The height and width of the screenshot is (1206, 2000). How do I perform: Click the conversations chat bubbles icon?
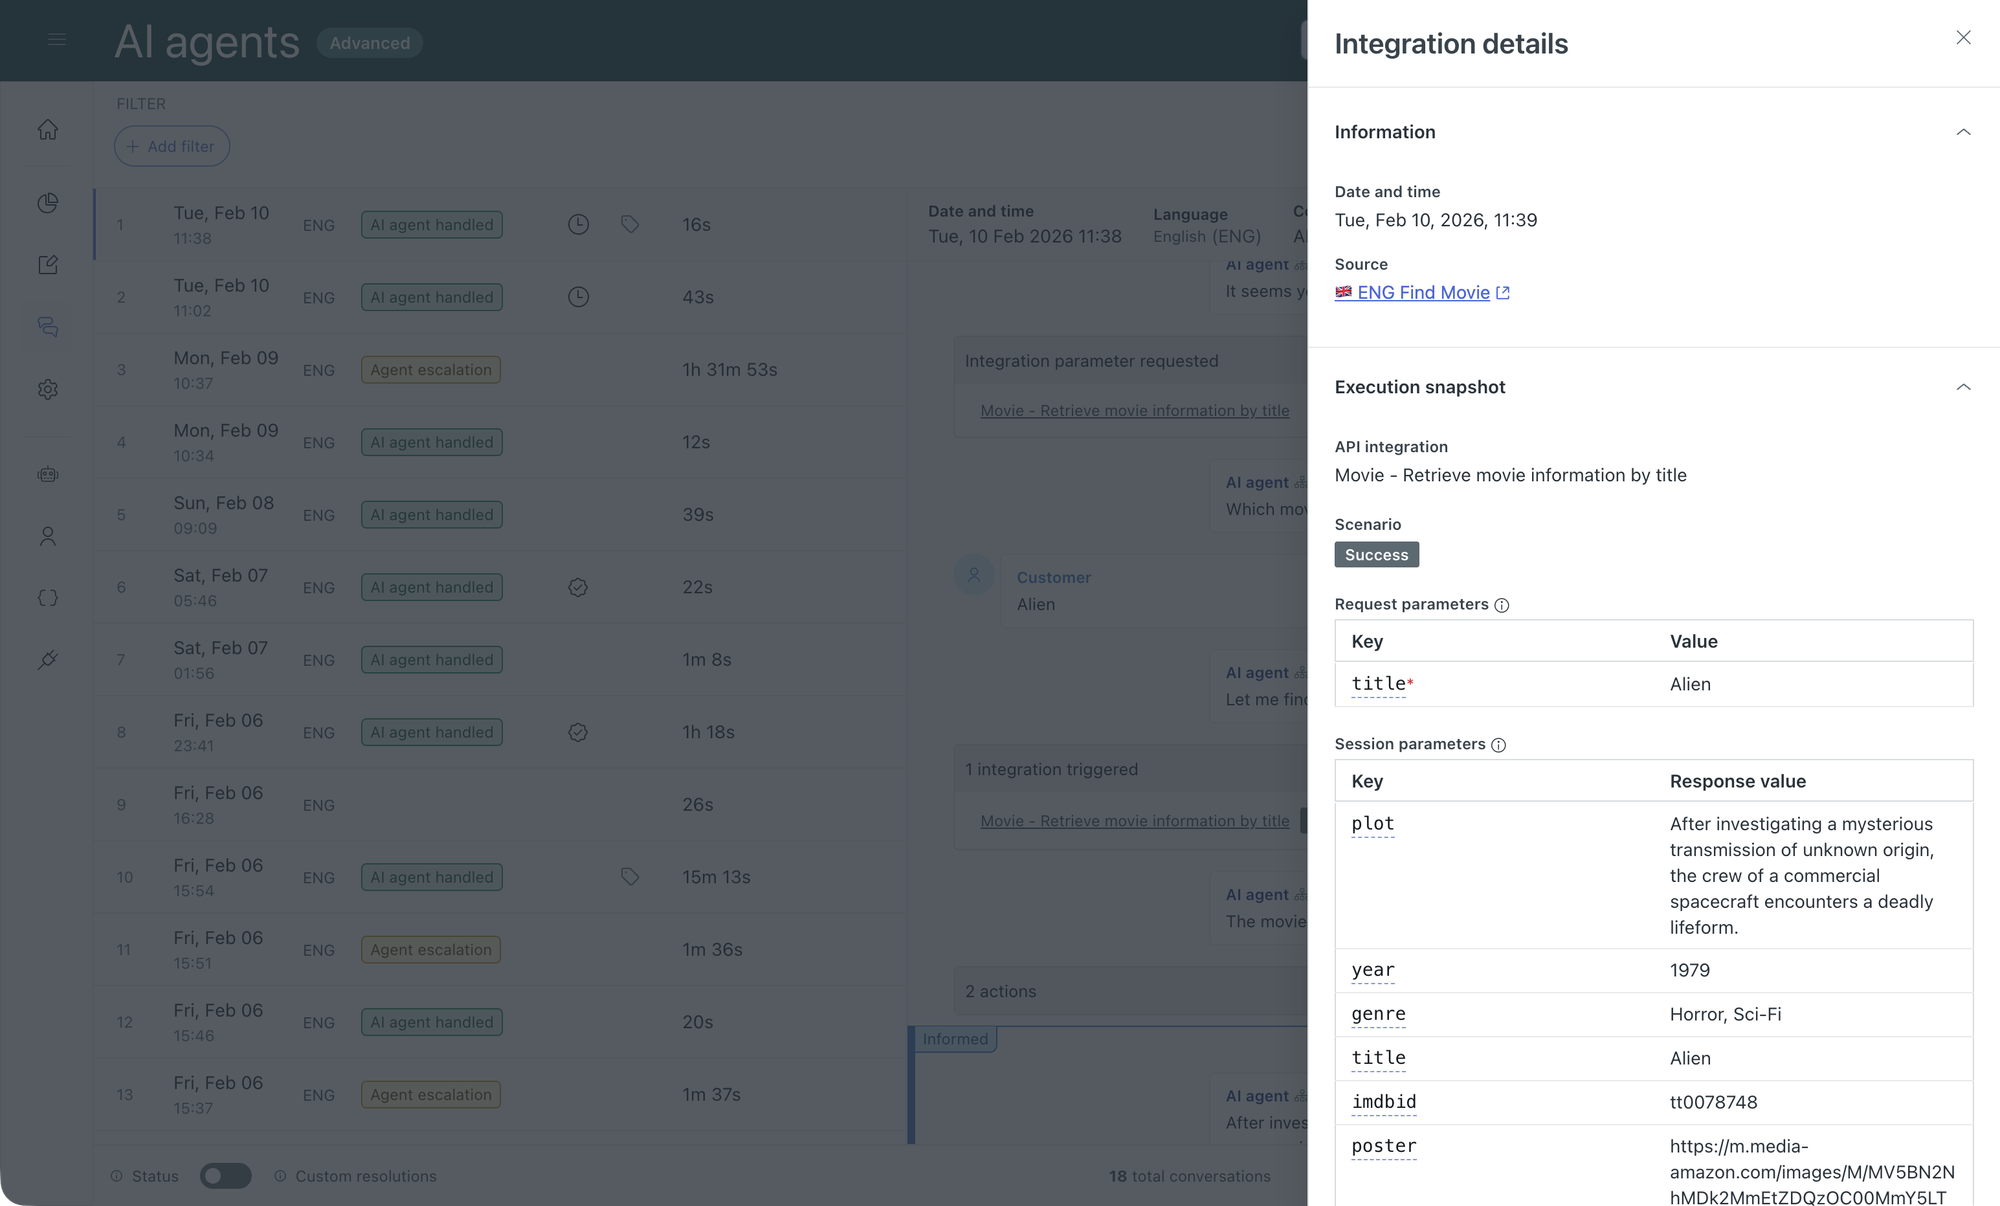click(48, 327)
